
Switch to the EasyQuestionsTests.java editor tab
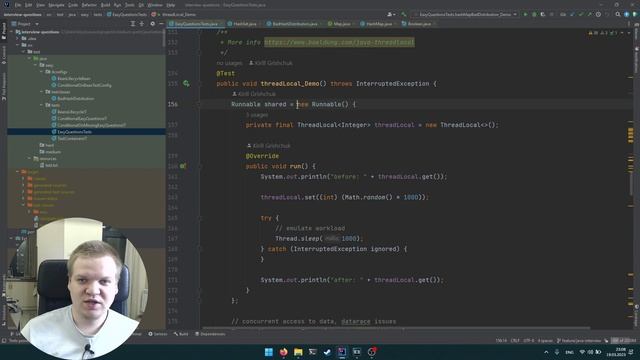click(196, 24)
